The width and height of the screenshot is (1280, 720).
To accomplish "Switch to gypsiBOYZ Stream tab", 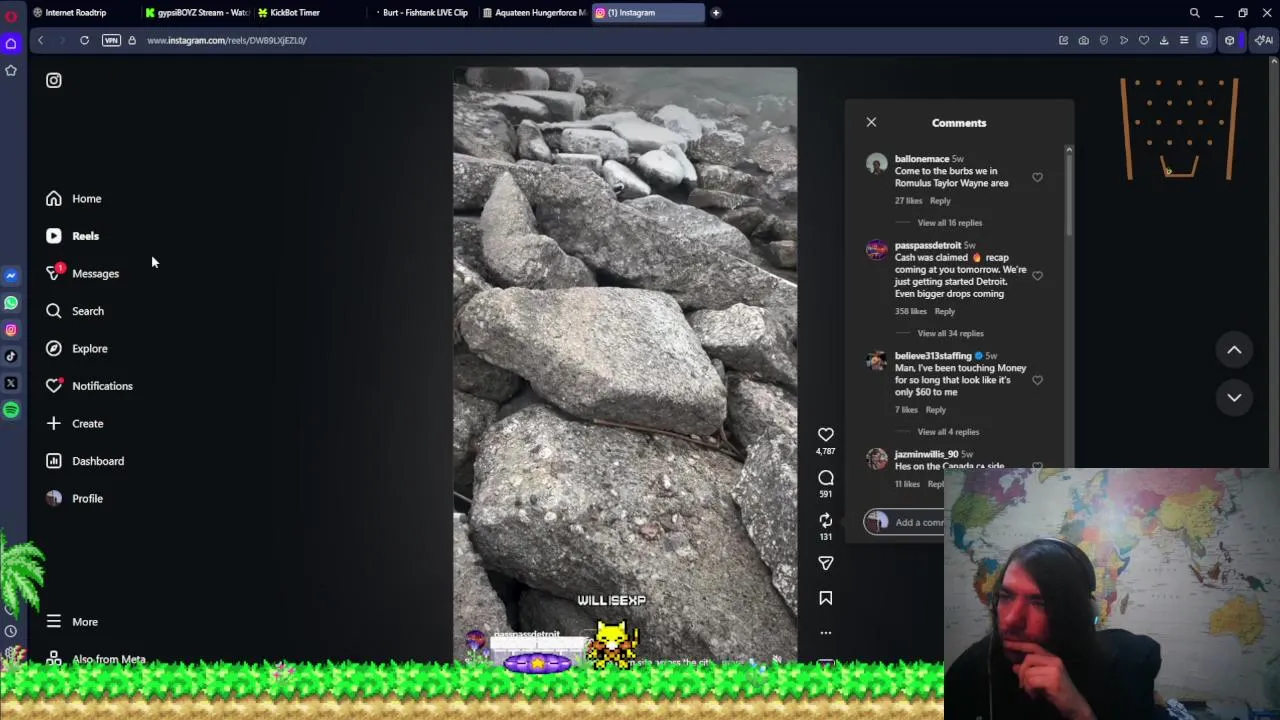I will [196, 12].
